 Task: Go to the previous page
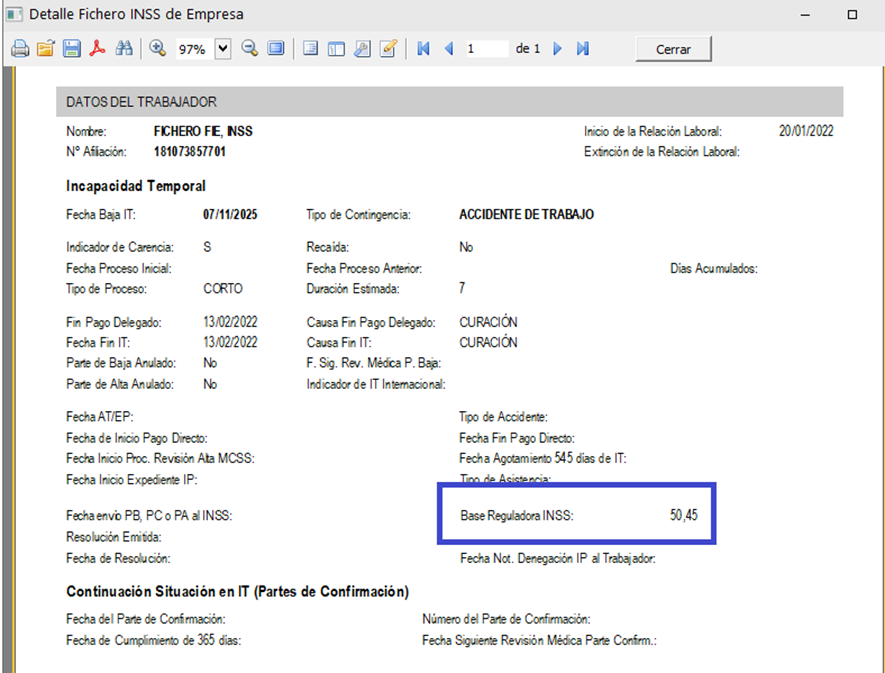448,49
